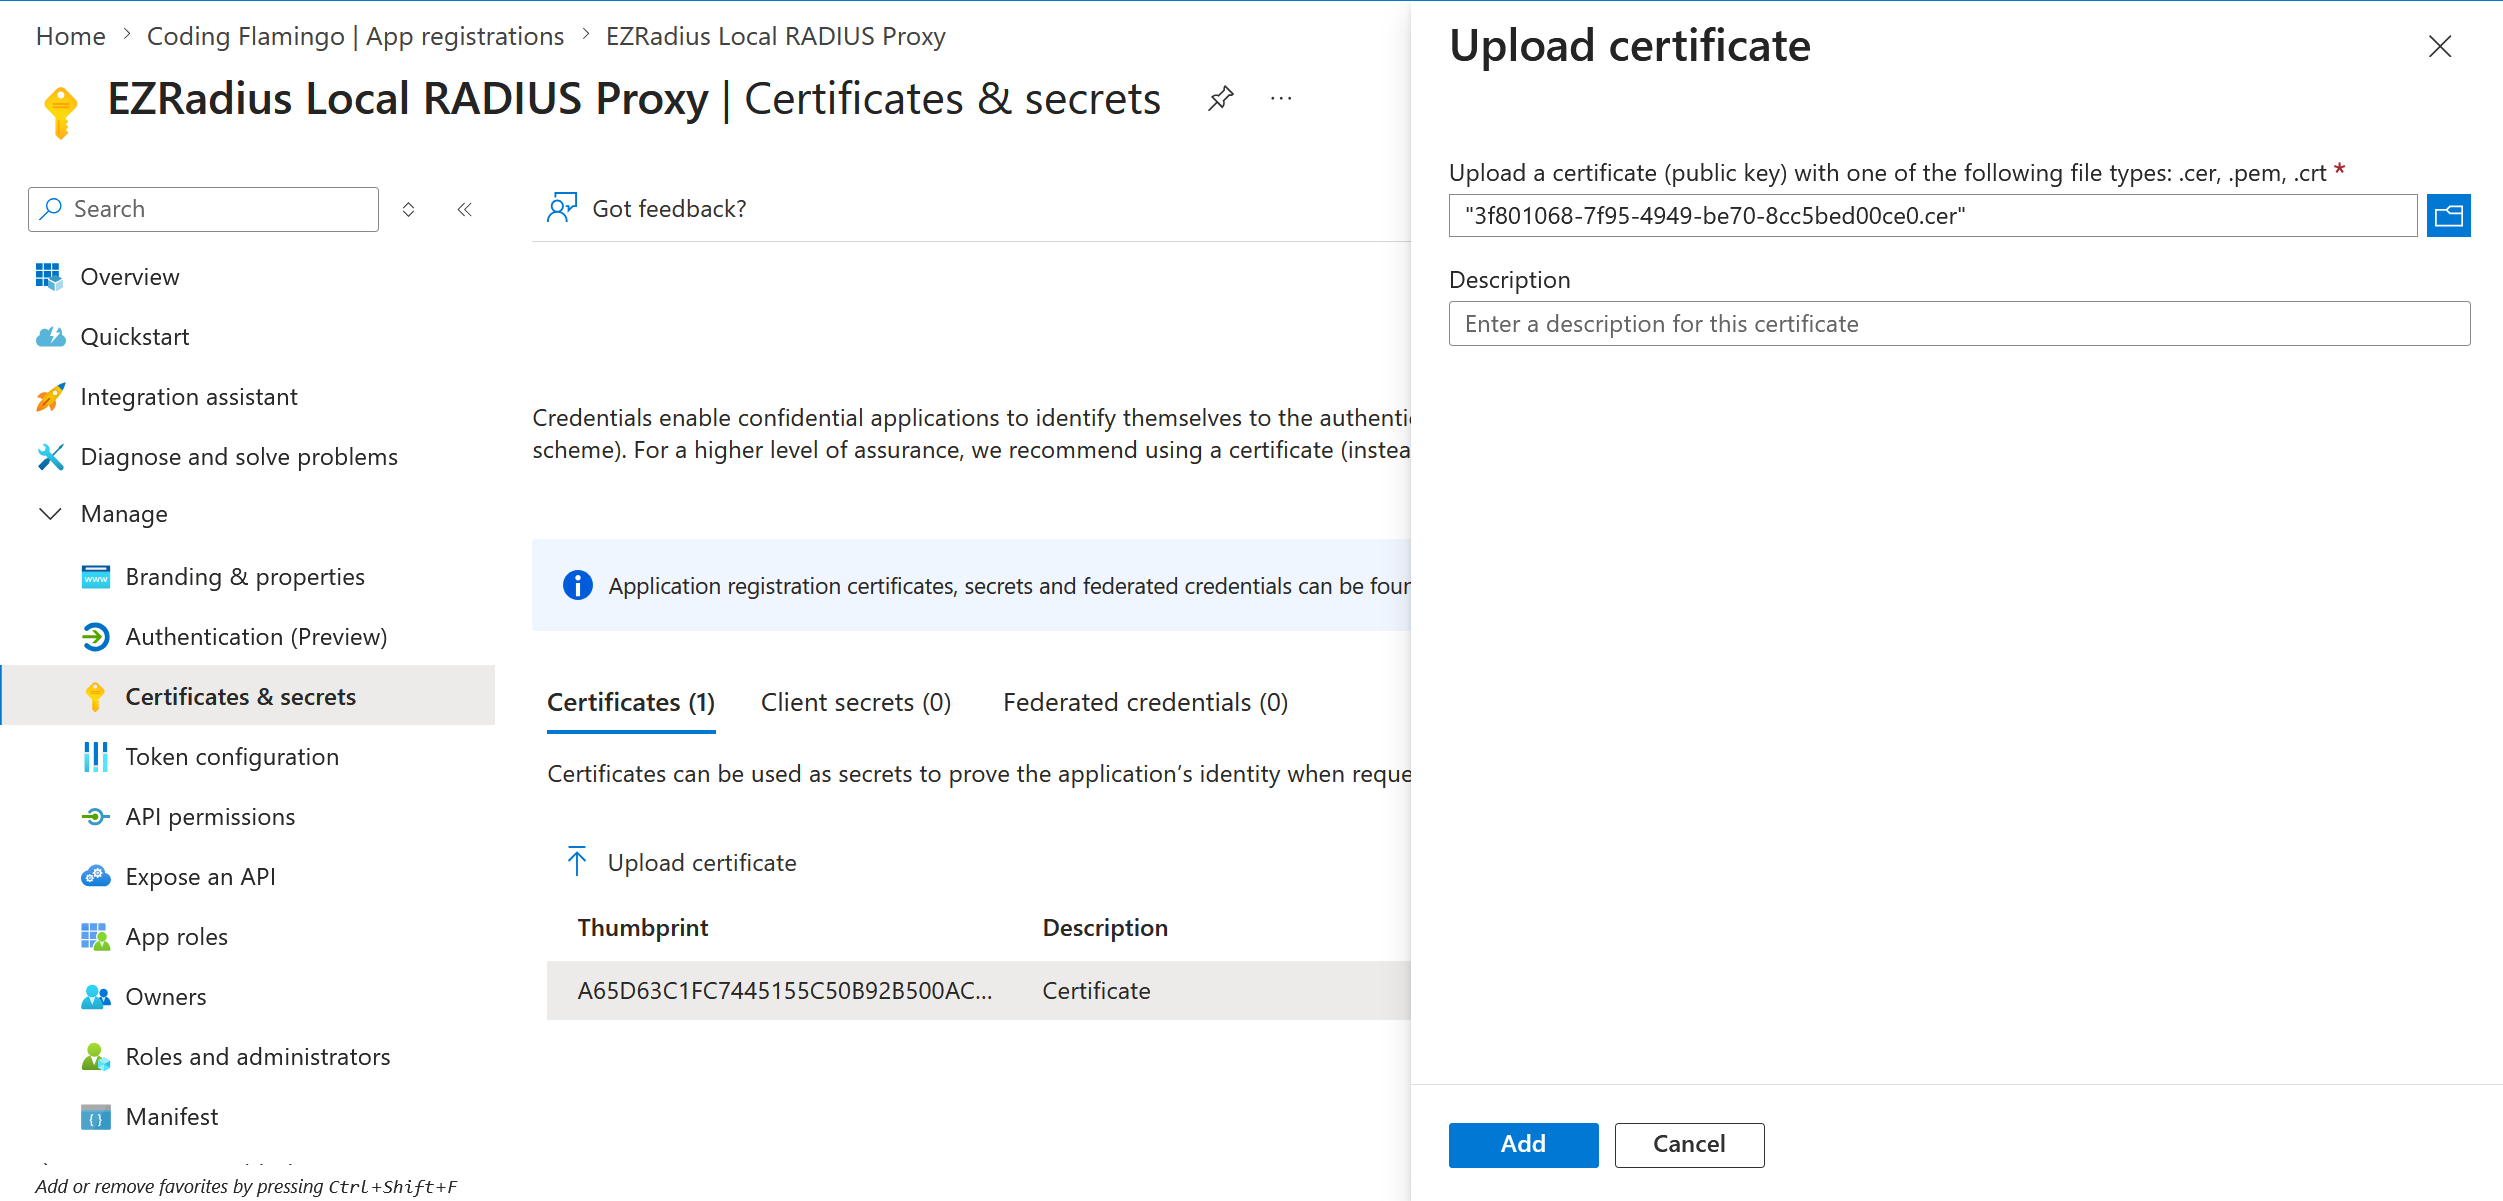
Task: Click the search magnifier icon in sidebar
Action: tap(51, 208)
